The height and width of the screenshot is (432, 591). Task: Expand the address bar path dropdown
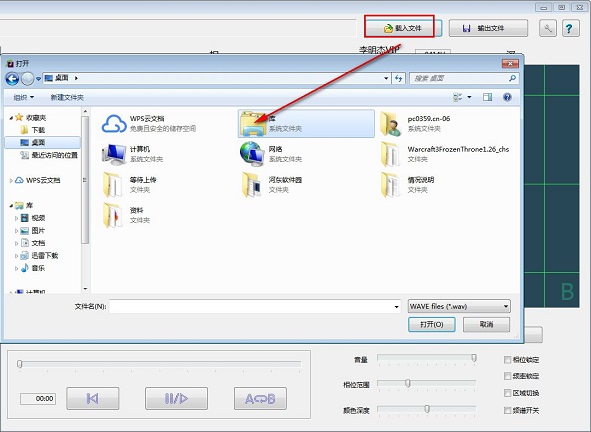pyautogui.click(x=386, y=78)
